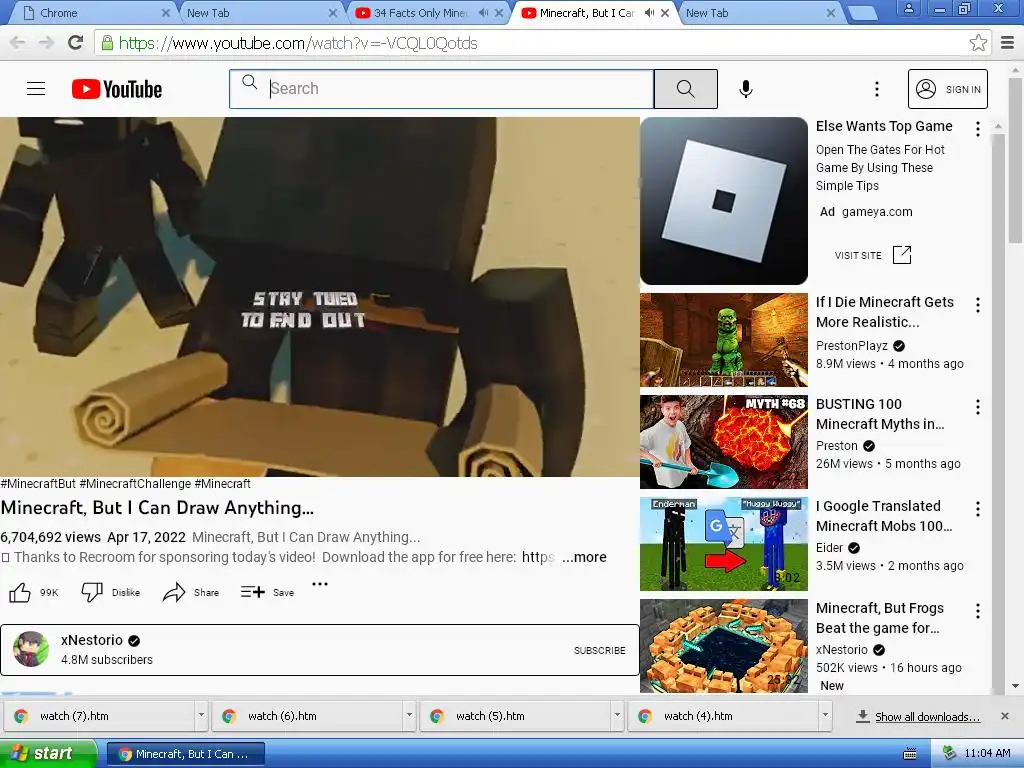The image size is (1024, 768).
Task: Expand dropdown for watch (4).htm download
Action: point(825,715)
